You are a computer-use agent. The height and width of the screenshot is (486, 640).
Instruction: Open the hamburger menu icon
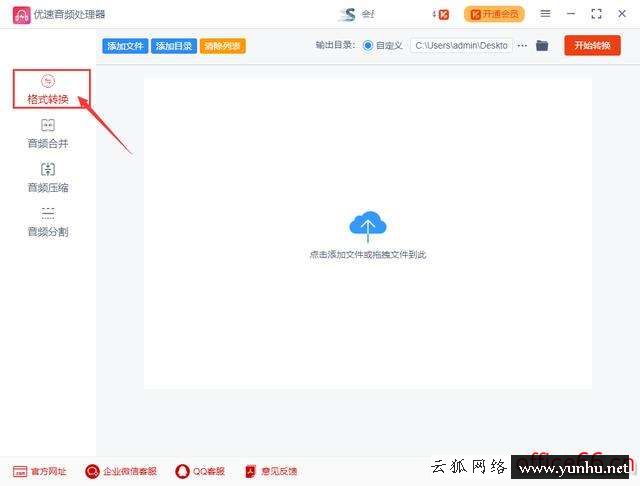click(x=545, y=14)
